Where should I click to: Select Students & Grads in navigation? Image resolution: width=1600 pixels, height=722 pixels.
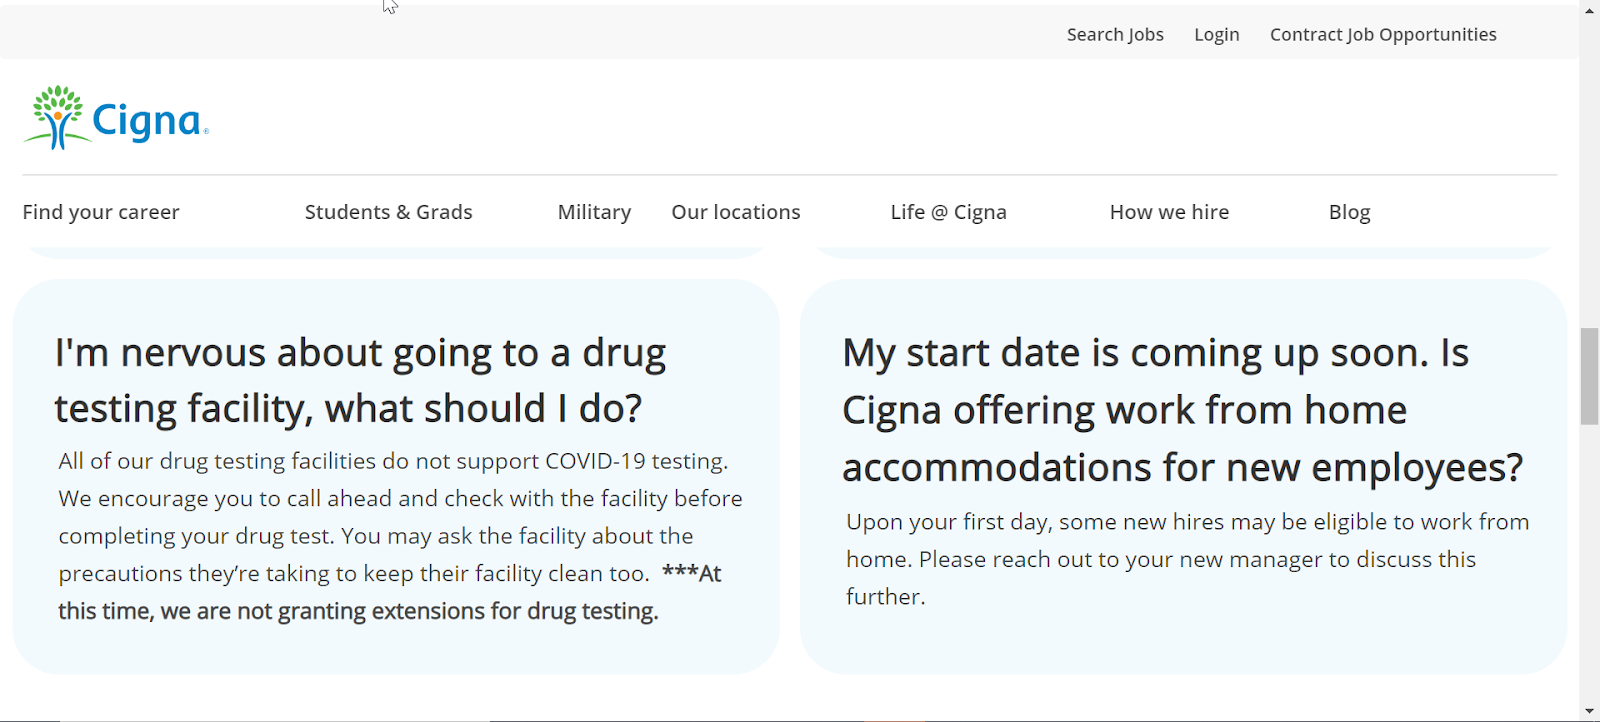(x=389, y=212)
